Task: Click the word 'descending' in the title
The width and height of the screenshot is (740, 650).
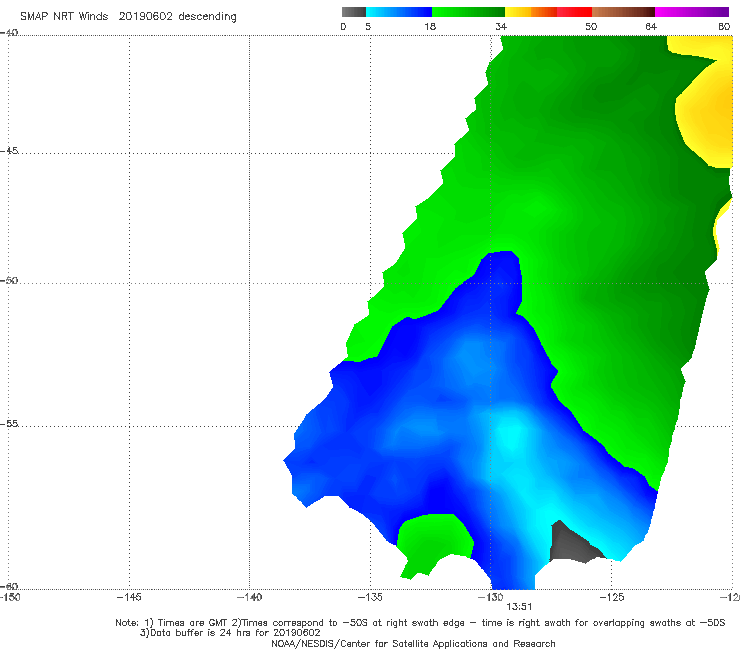Action: 207,17
